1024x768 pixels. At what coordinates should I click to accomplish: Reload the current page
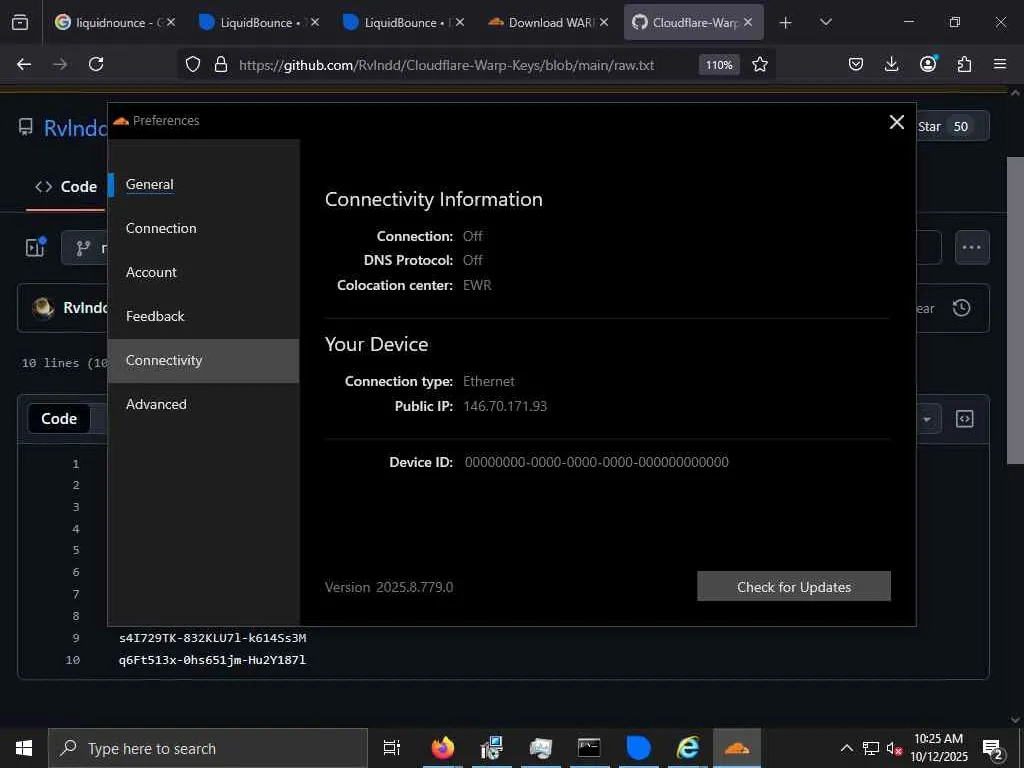click(x=96, y=64)
